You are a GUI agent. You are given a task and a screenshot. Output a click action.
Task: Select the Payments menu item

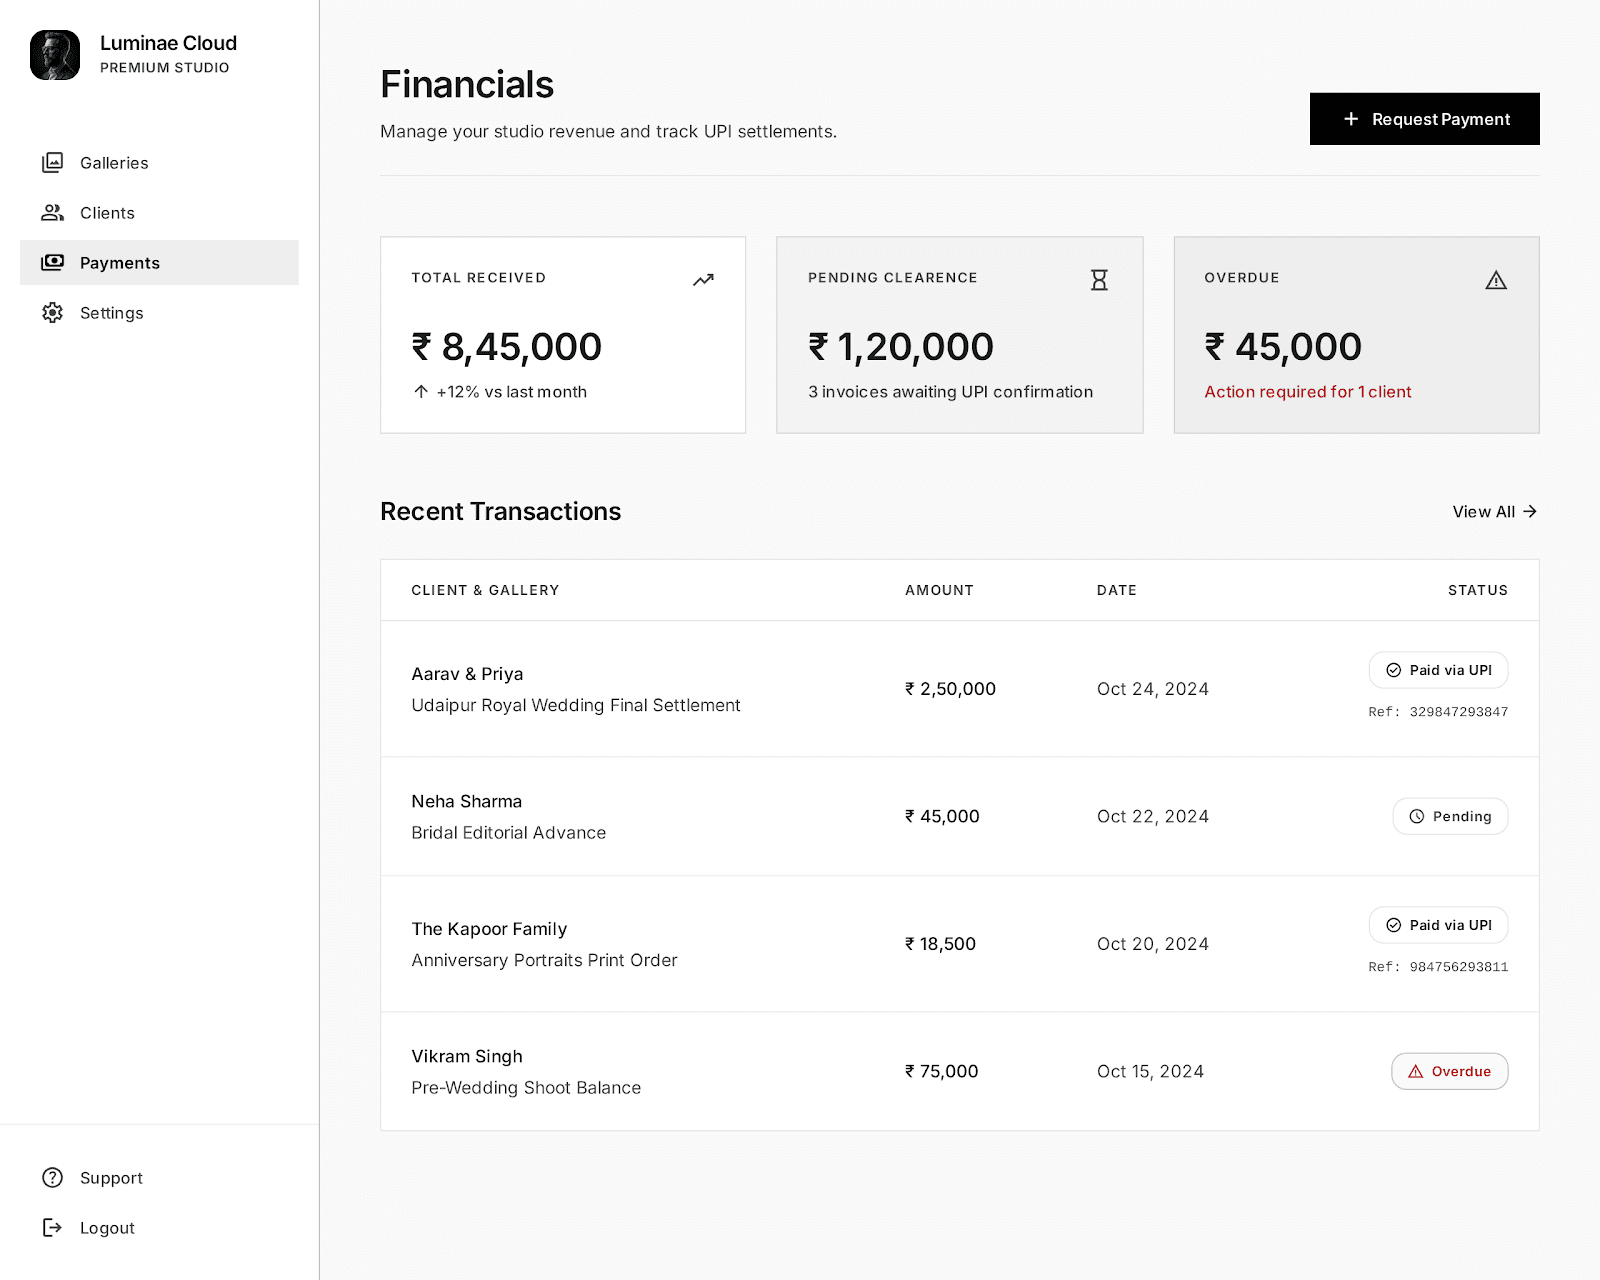tap(159, 263)
